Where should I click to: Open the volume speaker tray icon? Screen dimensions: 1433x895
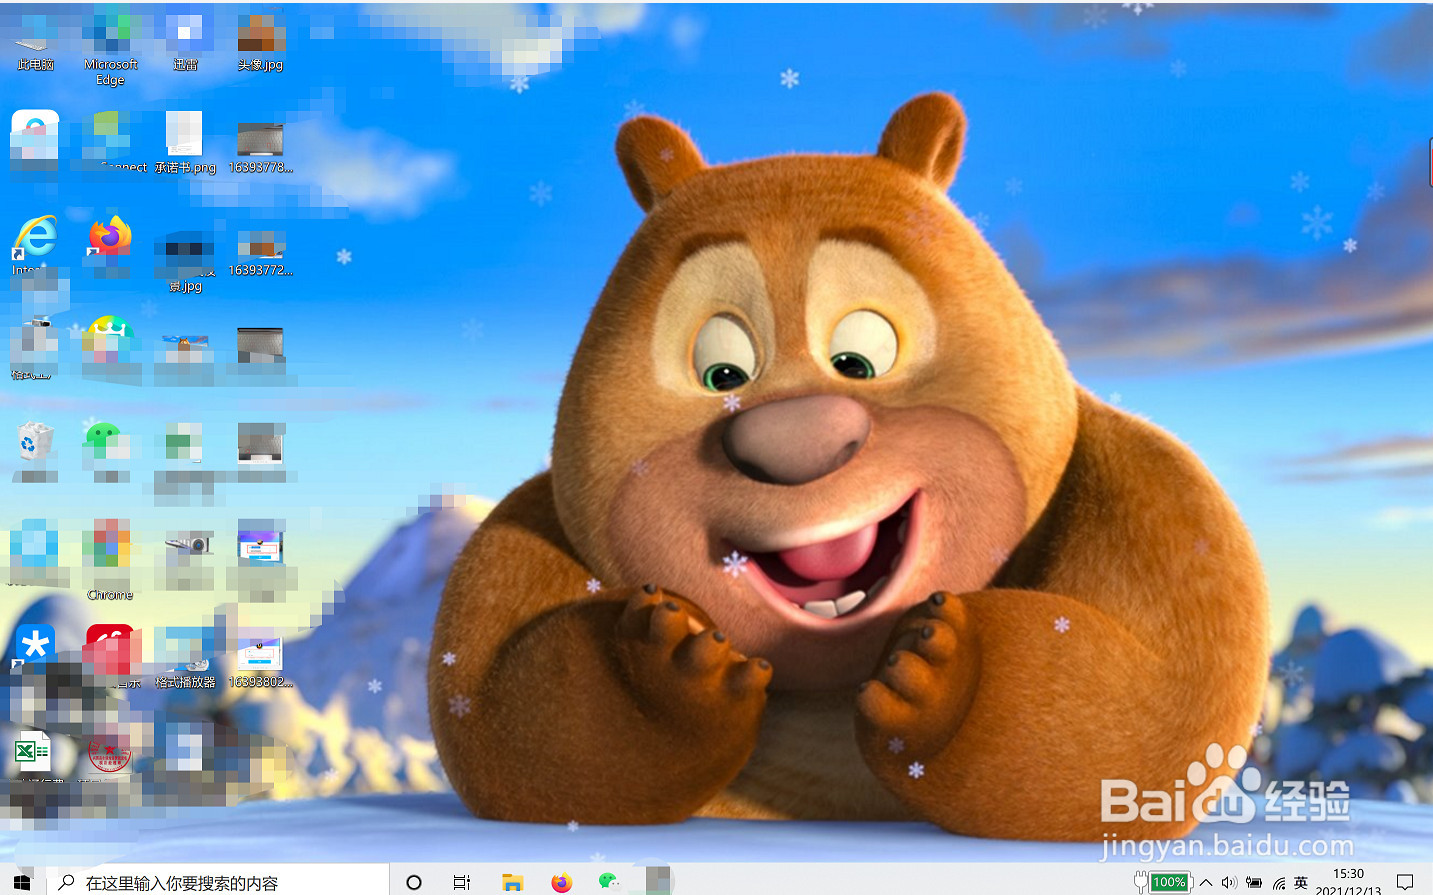tap(1229, 882)
